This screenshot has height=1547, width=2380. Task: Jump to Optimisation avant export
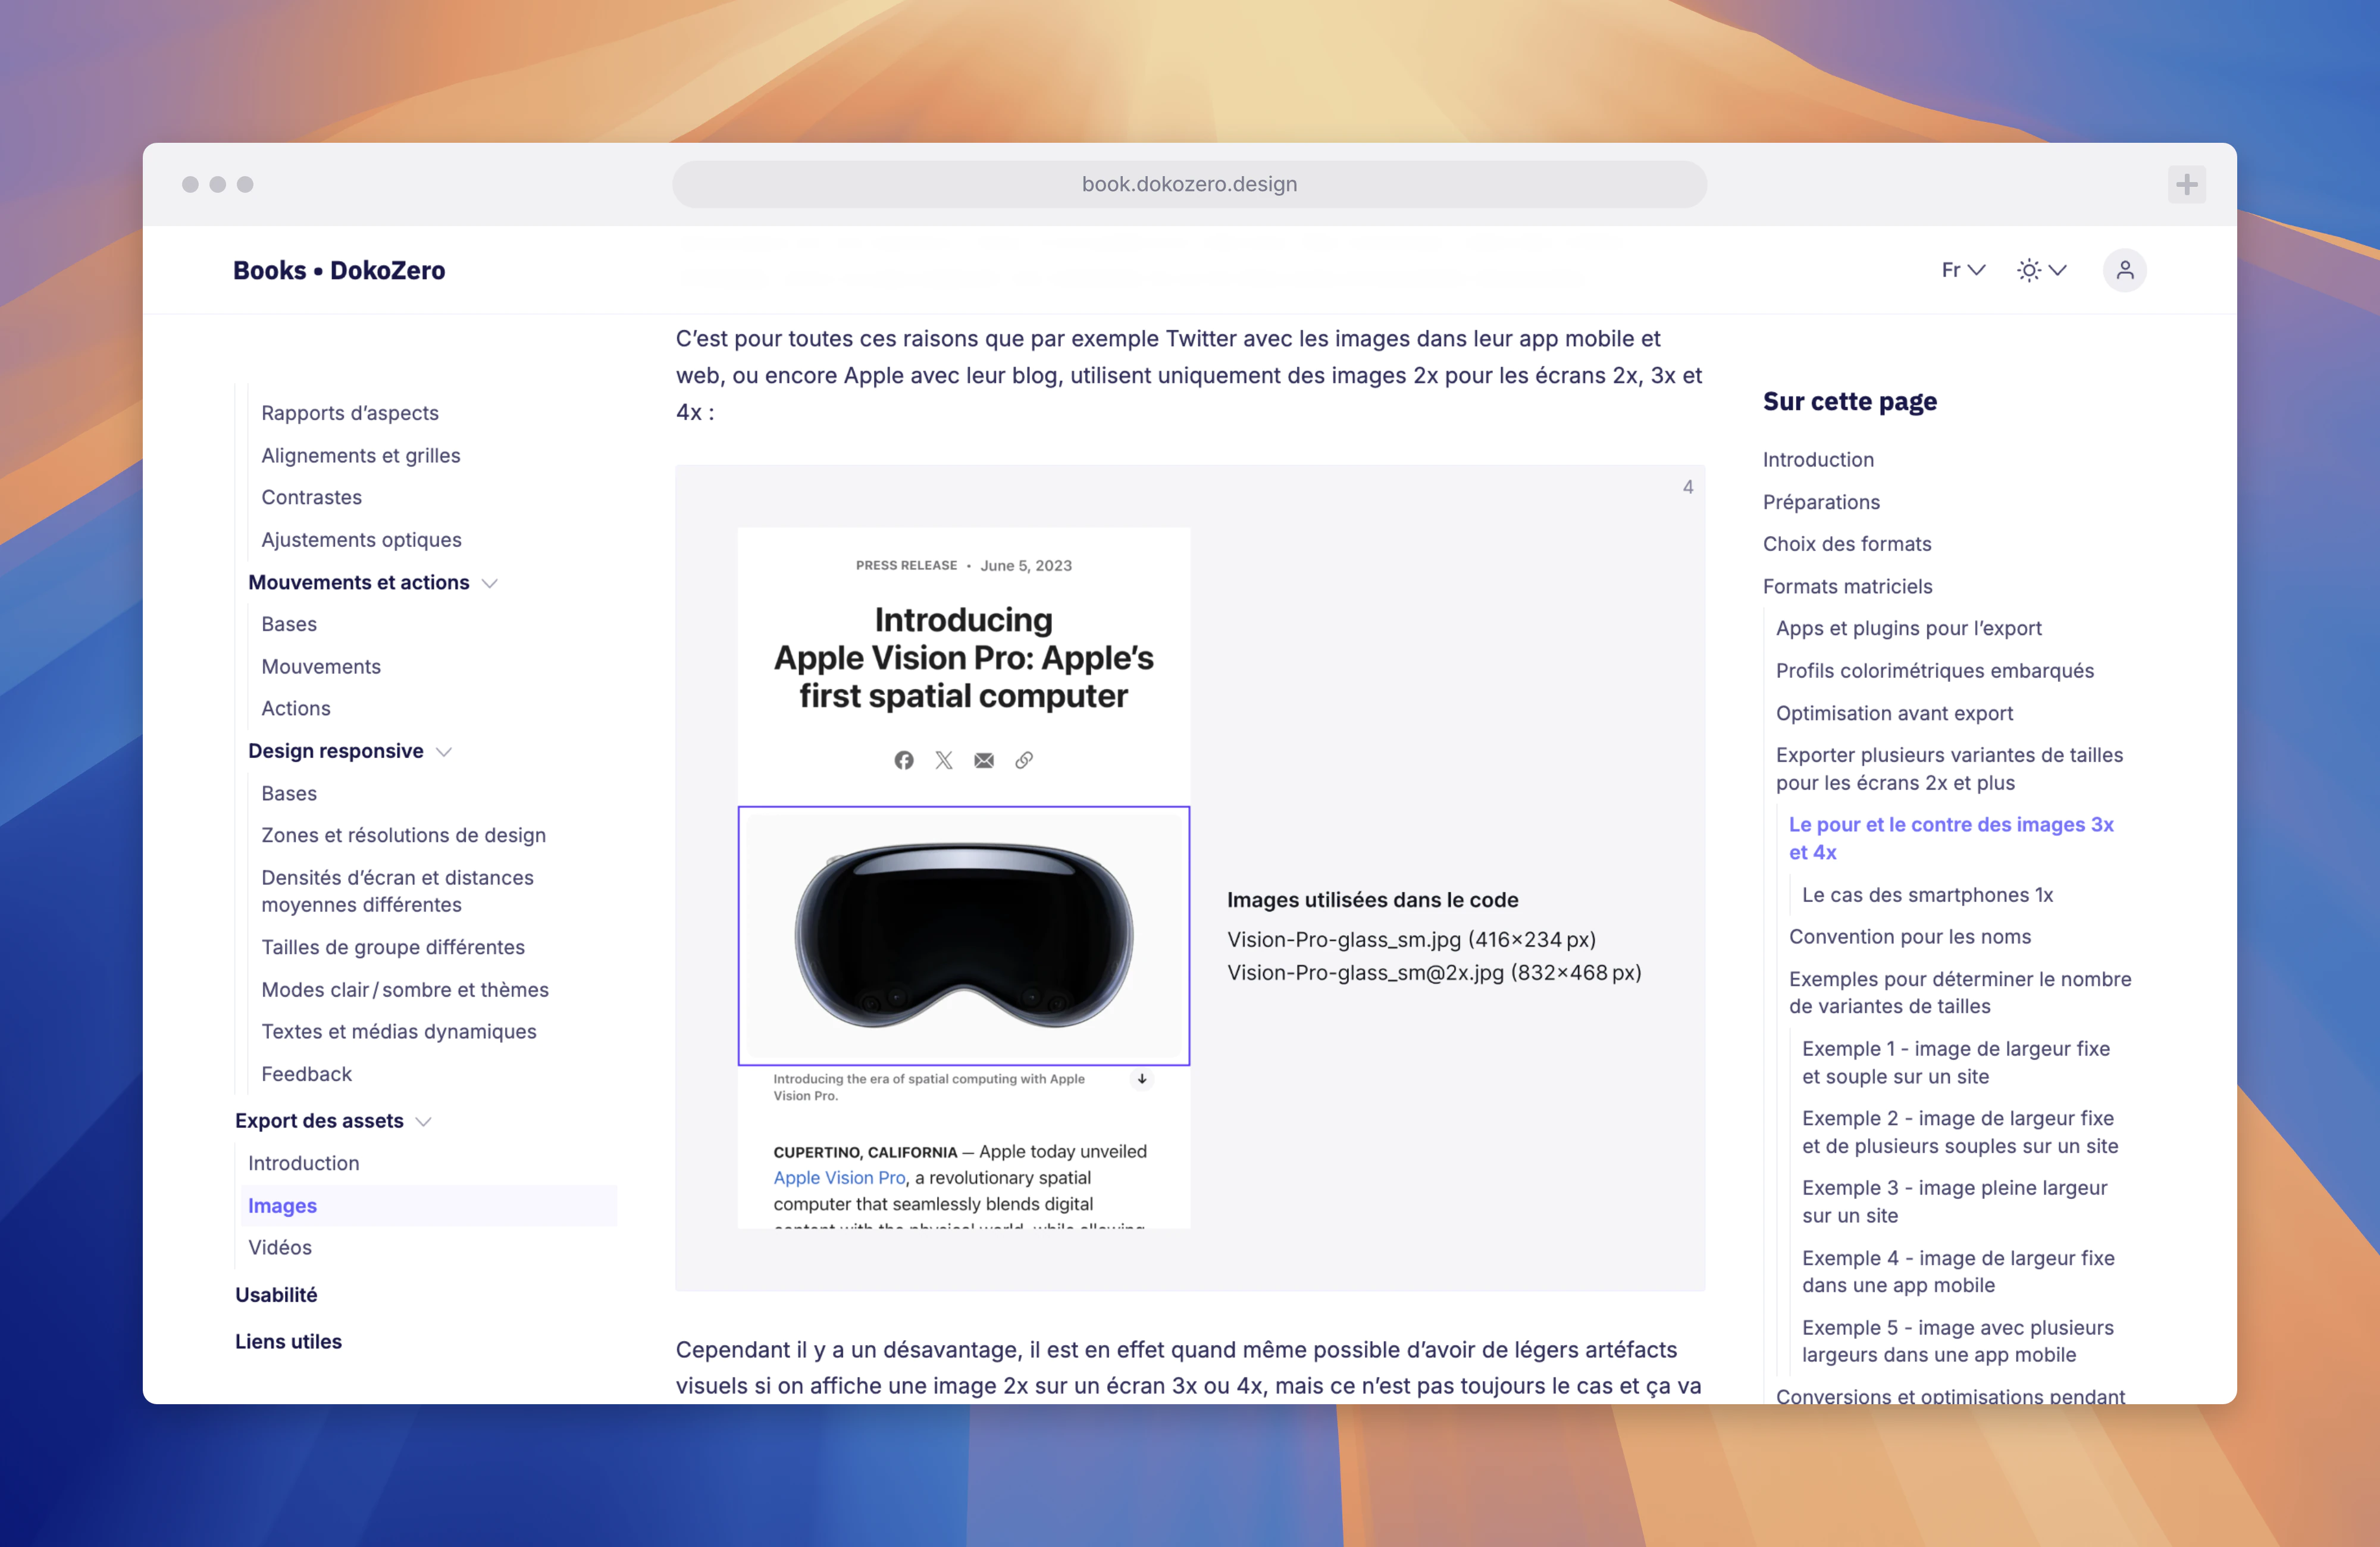1894,713
